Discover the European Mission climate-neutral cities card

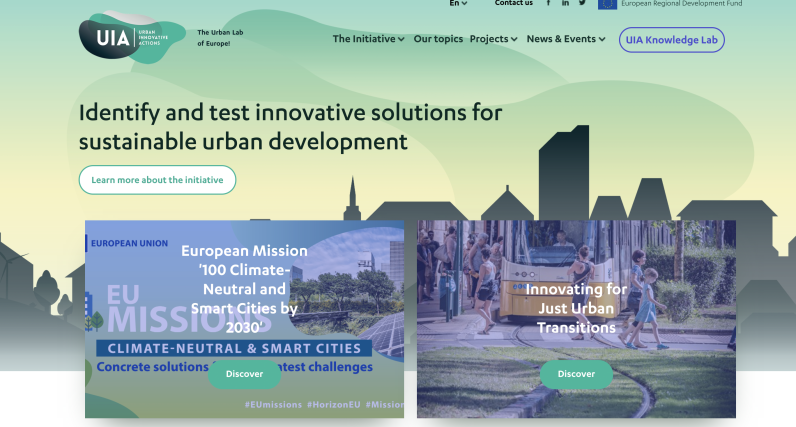click(244, 374)
